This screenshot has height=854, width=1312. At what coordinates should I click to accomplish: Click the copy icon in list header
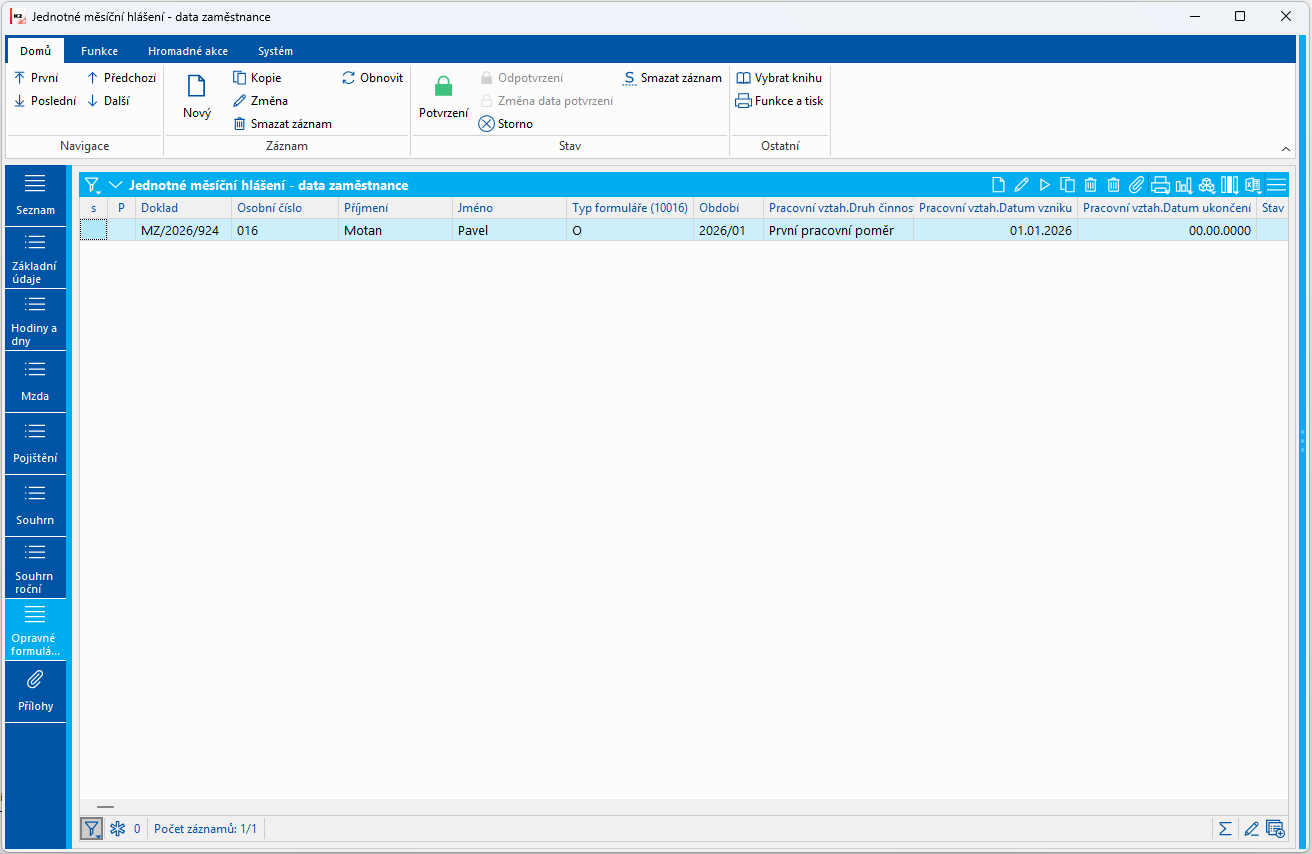1067,185
